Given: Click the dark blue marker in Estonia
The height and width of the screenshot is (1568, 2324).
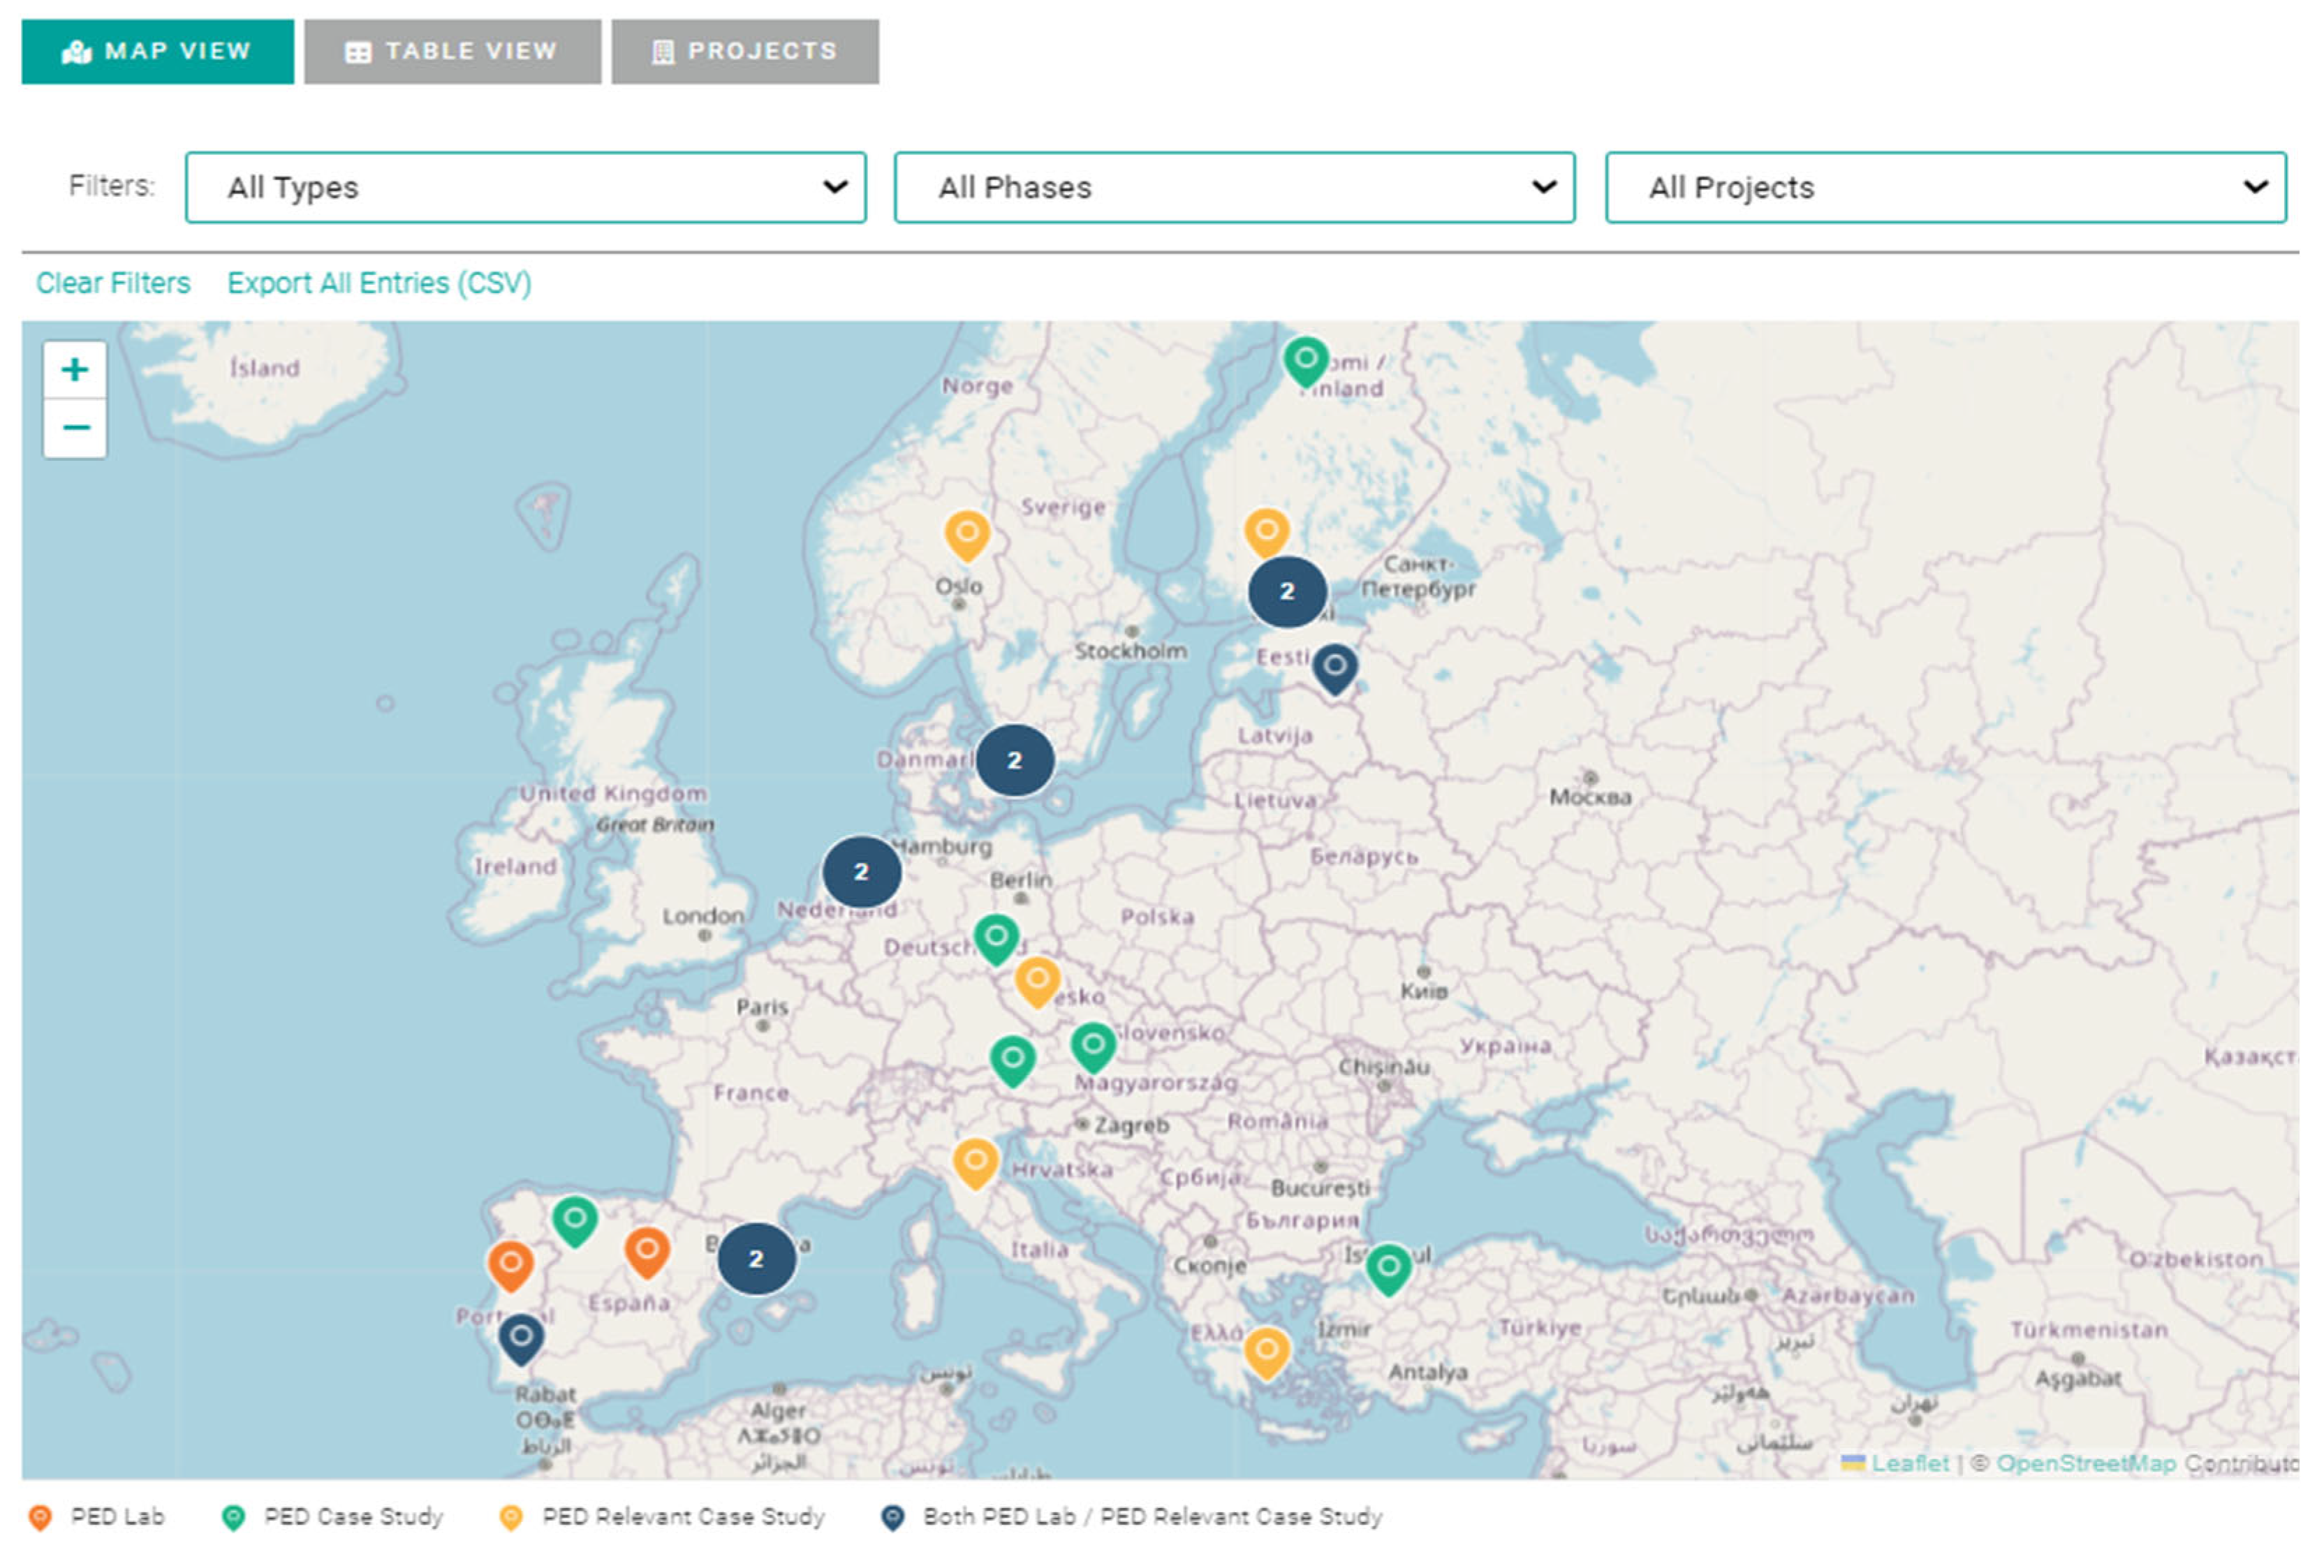Looking at the screenshot, I should click(1334, 667).
